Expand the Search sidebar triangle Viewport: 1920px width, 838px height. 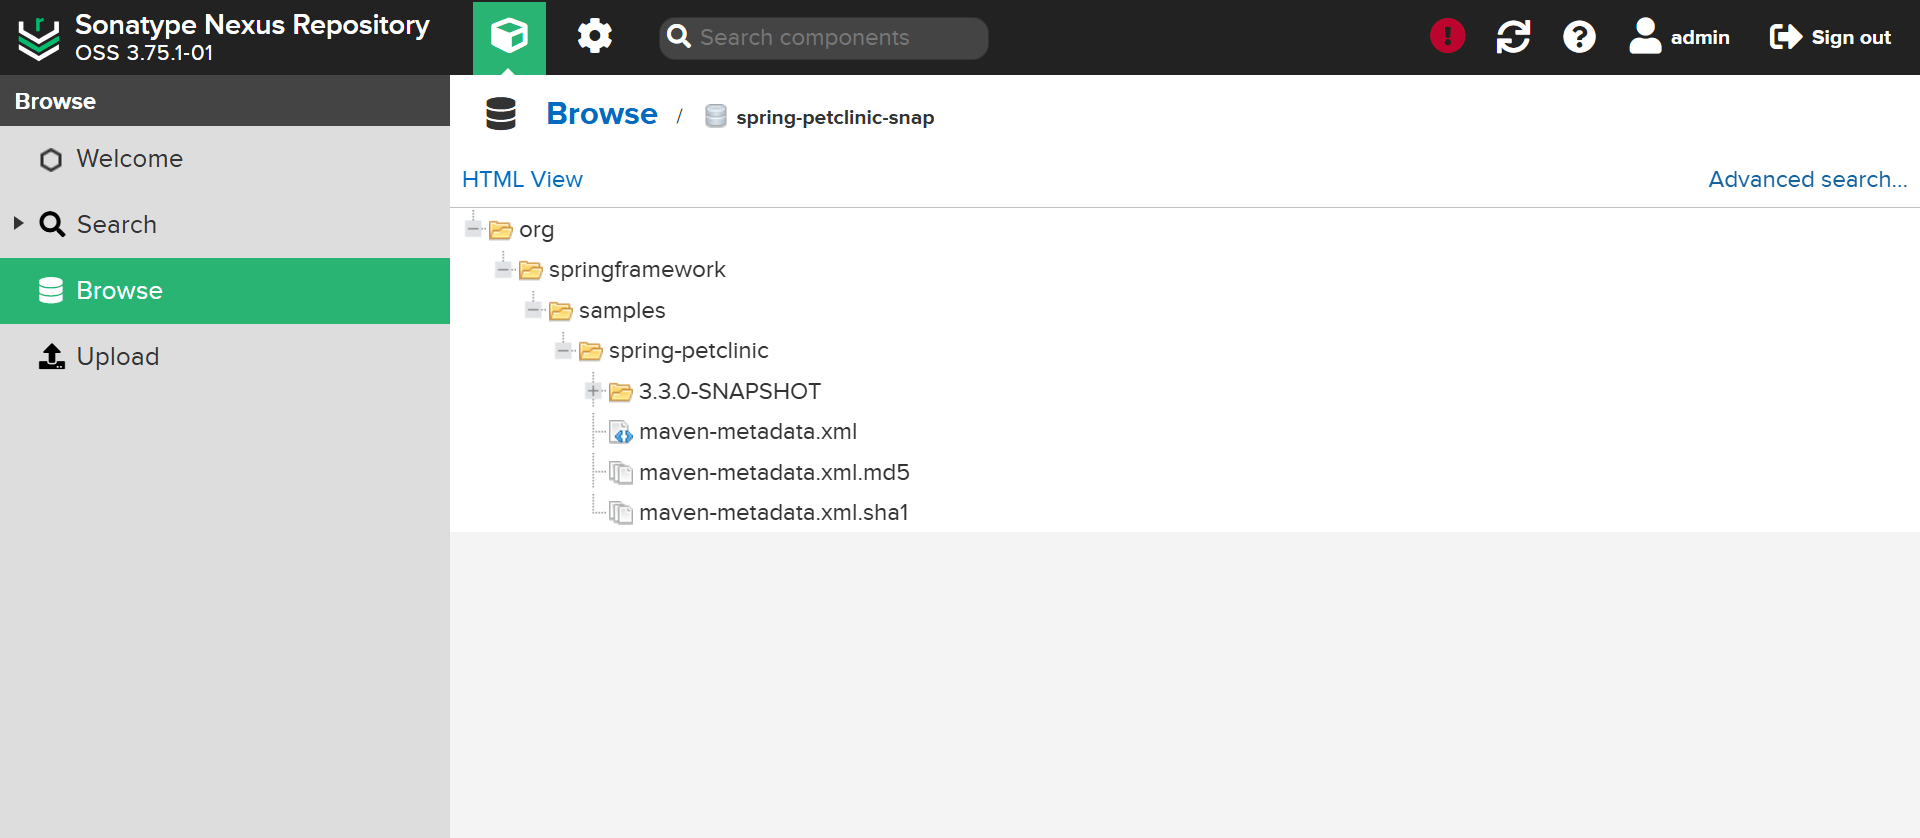(x=18, y=223)
